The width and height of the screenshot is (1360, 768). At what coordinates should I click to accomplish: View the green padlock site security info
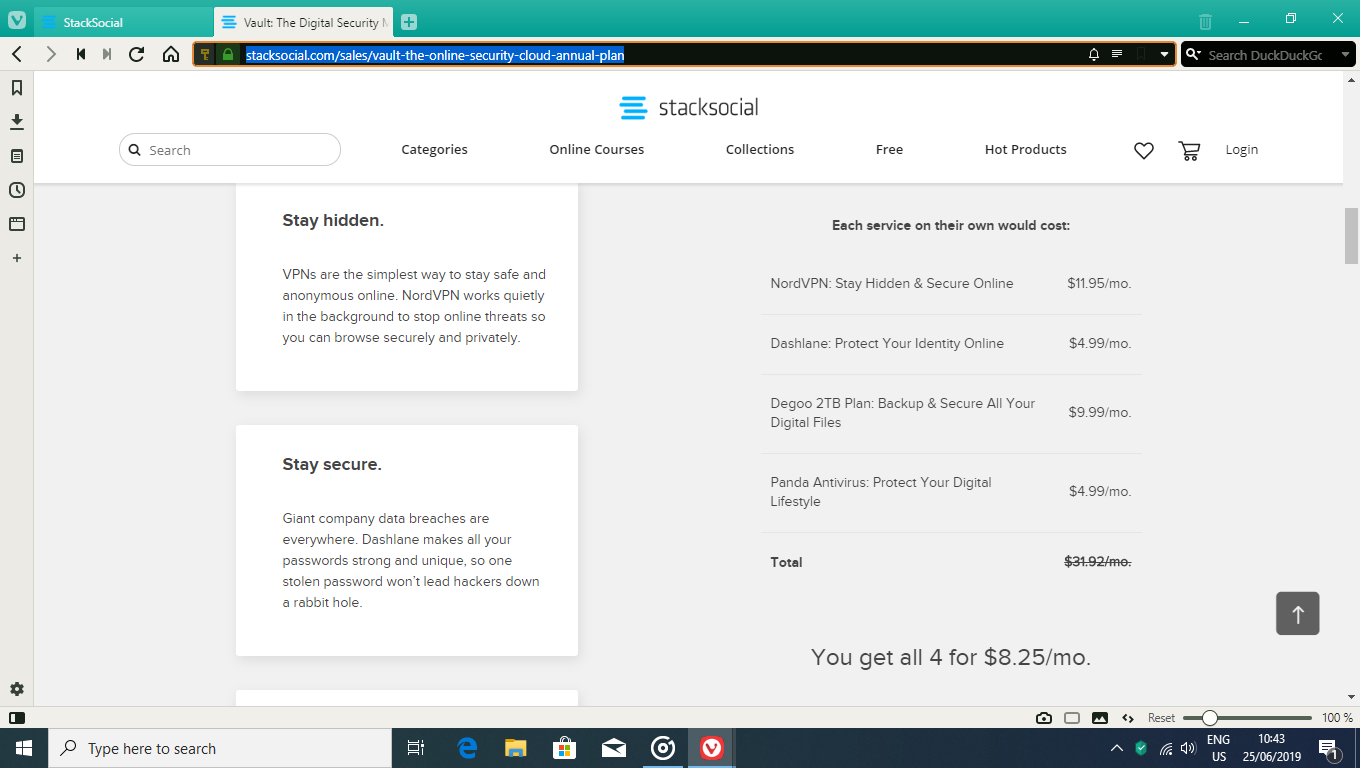(x=228, y=55)
